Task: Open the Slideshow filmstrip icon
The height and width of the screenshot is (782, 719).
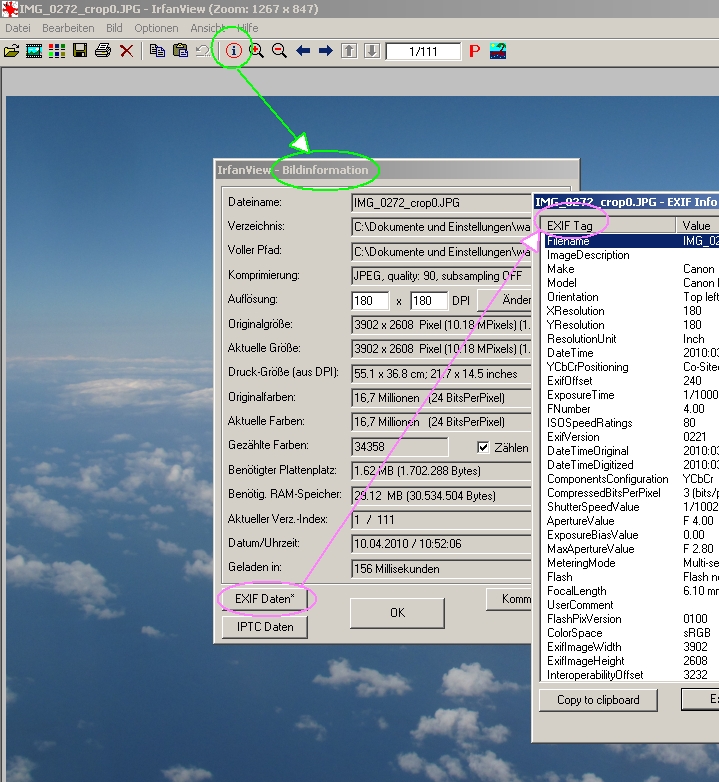Action: [34, 51]
